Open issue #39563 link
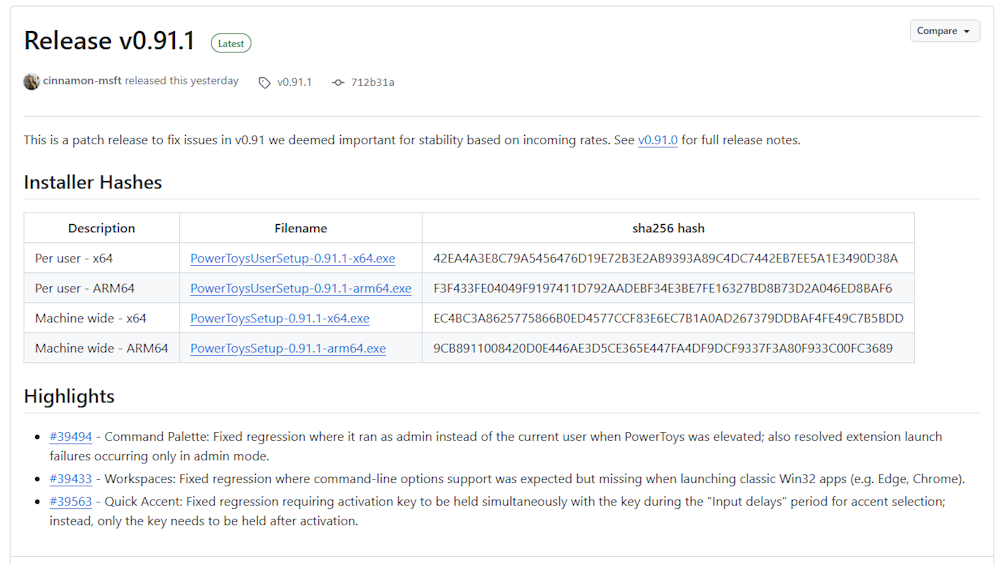Image resolution: width=1000 pixels, height=565 pixels. click(x=71, y=501)
